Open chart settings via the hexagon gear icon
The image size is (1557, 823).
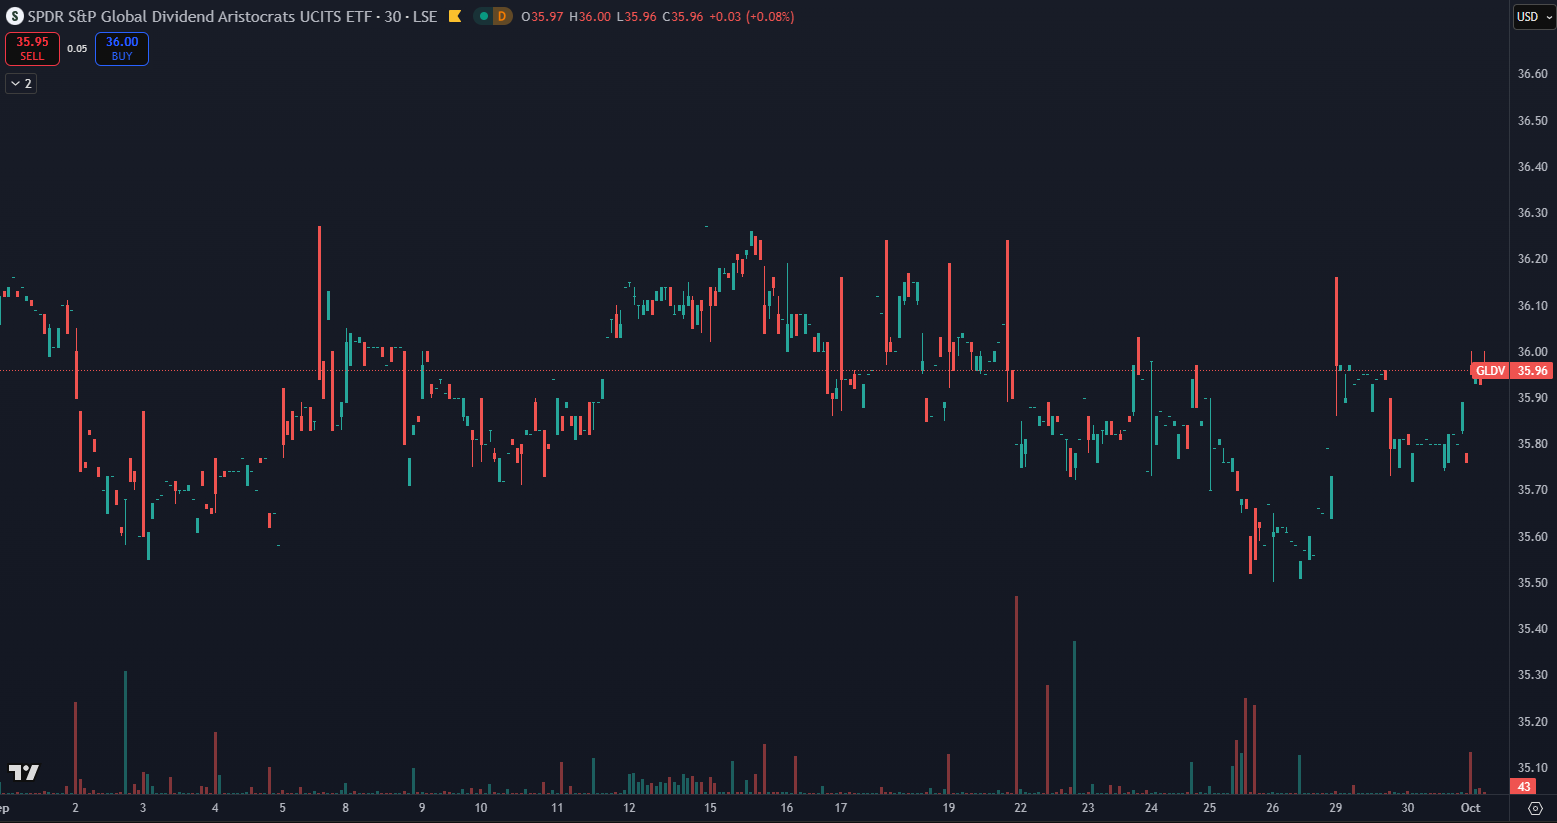point(1535,808)
